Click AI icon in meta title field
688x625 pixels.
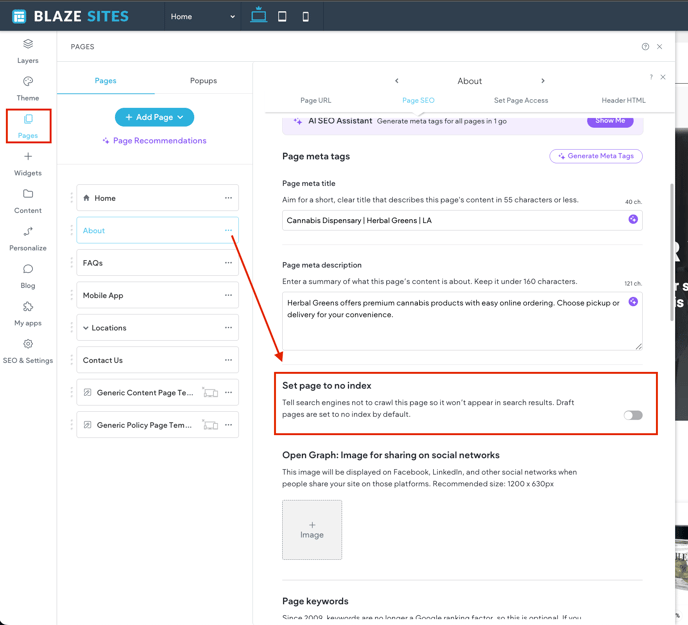point(633,220)
